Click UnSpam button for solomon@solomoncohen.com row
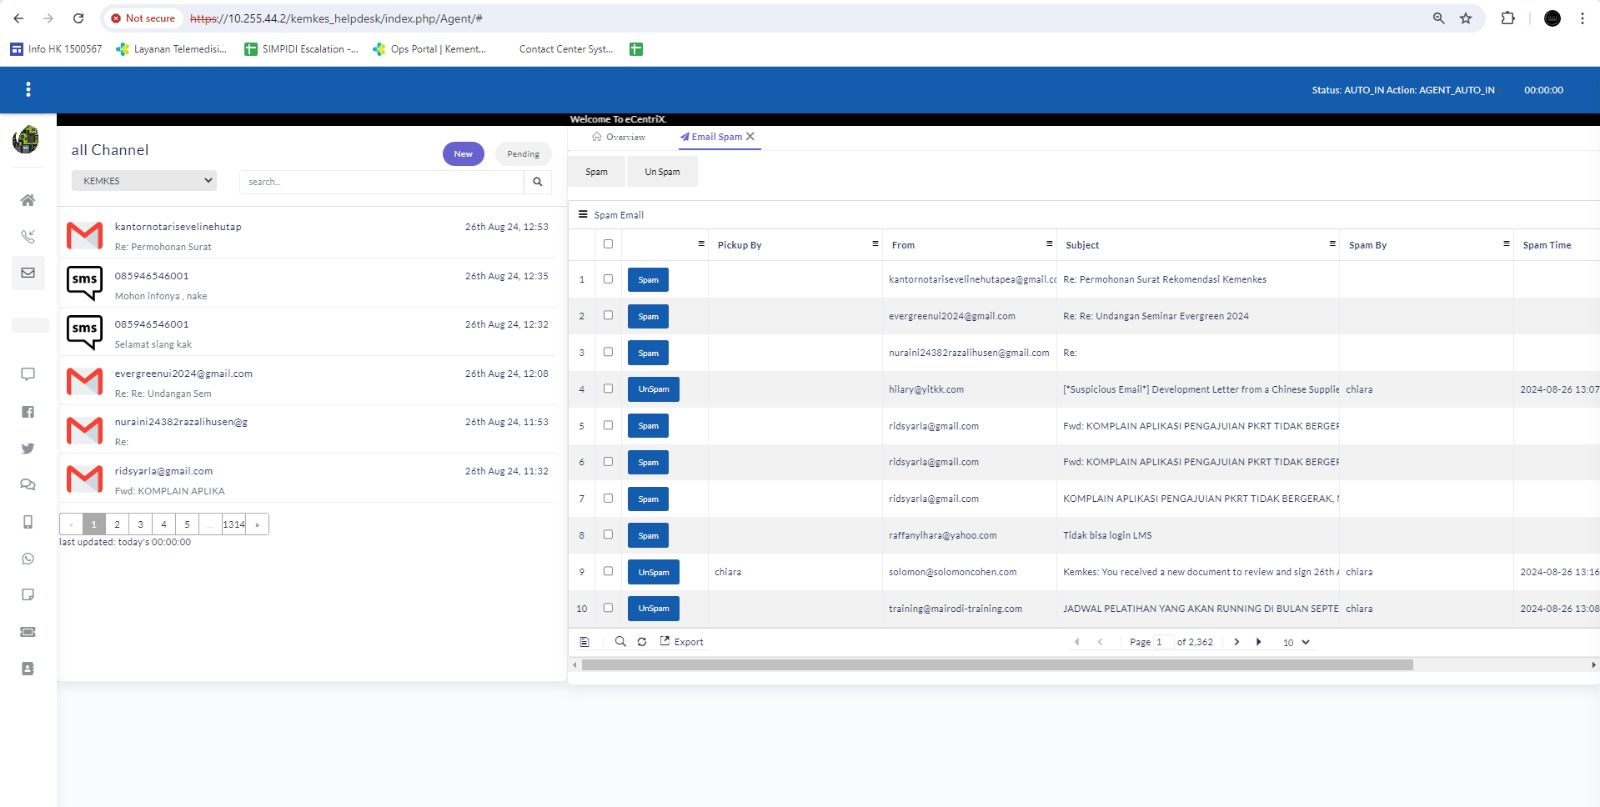 tap(653, 572)
